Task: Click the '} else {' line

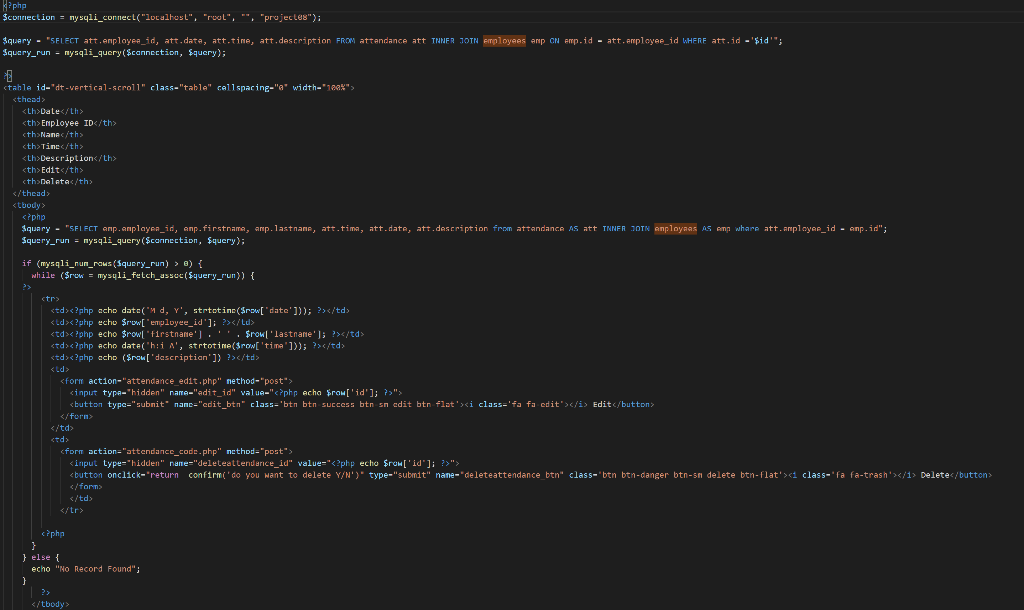Action: pyautogui.click(x=40, y=558)
